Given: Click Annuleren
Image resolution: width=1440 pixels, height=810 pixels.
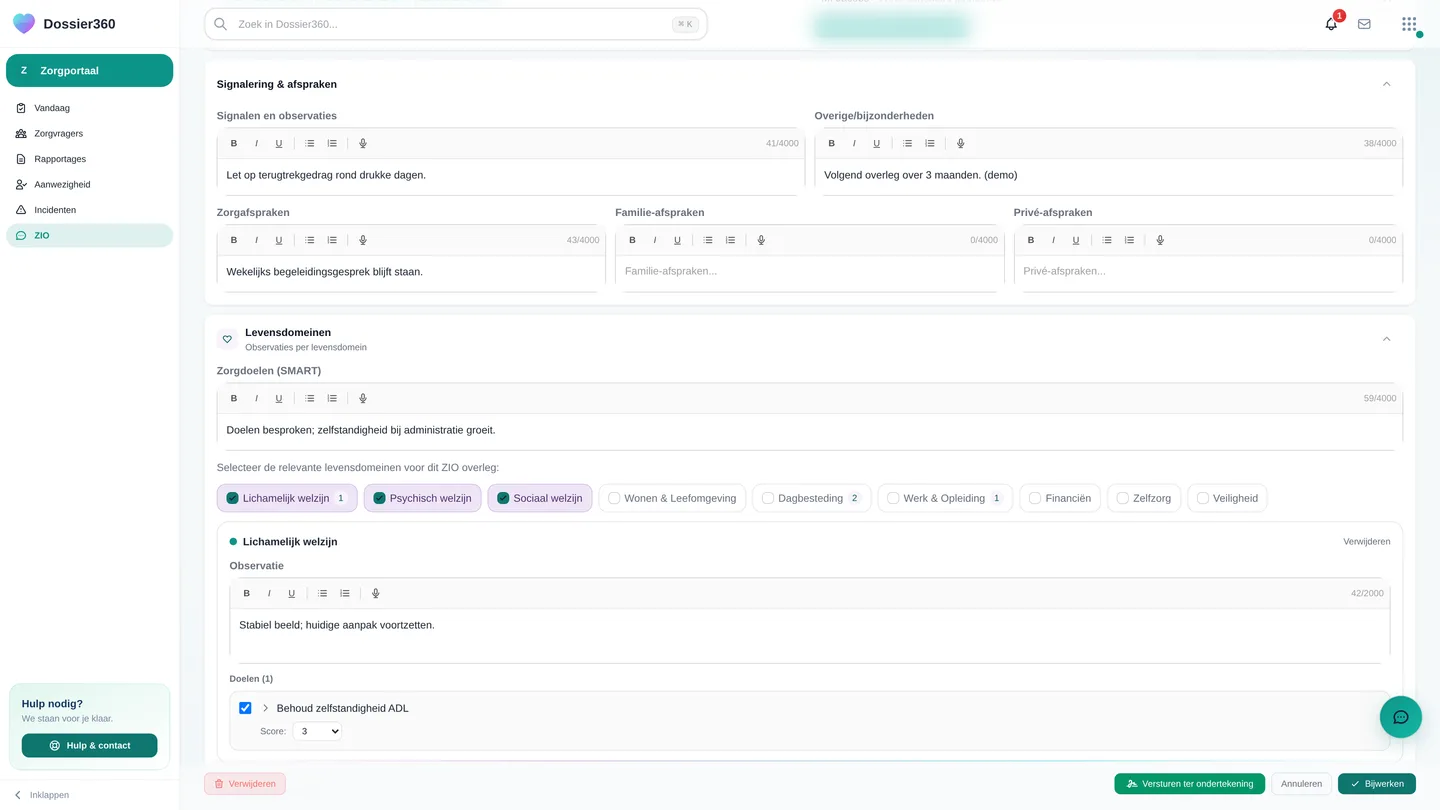Looking at the screenshot, I should tap(1301, 784).
